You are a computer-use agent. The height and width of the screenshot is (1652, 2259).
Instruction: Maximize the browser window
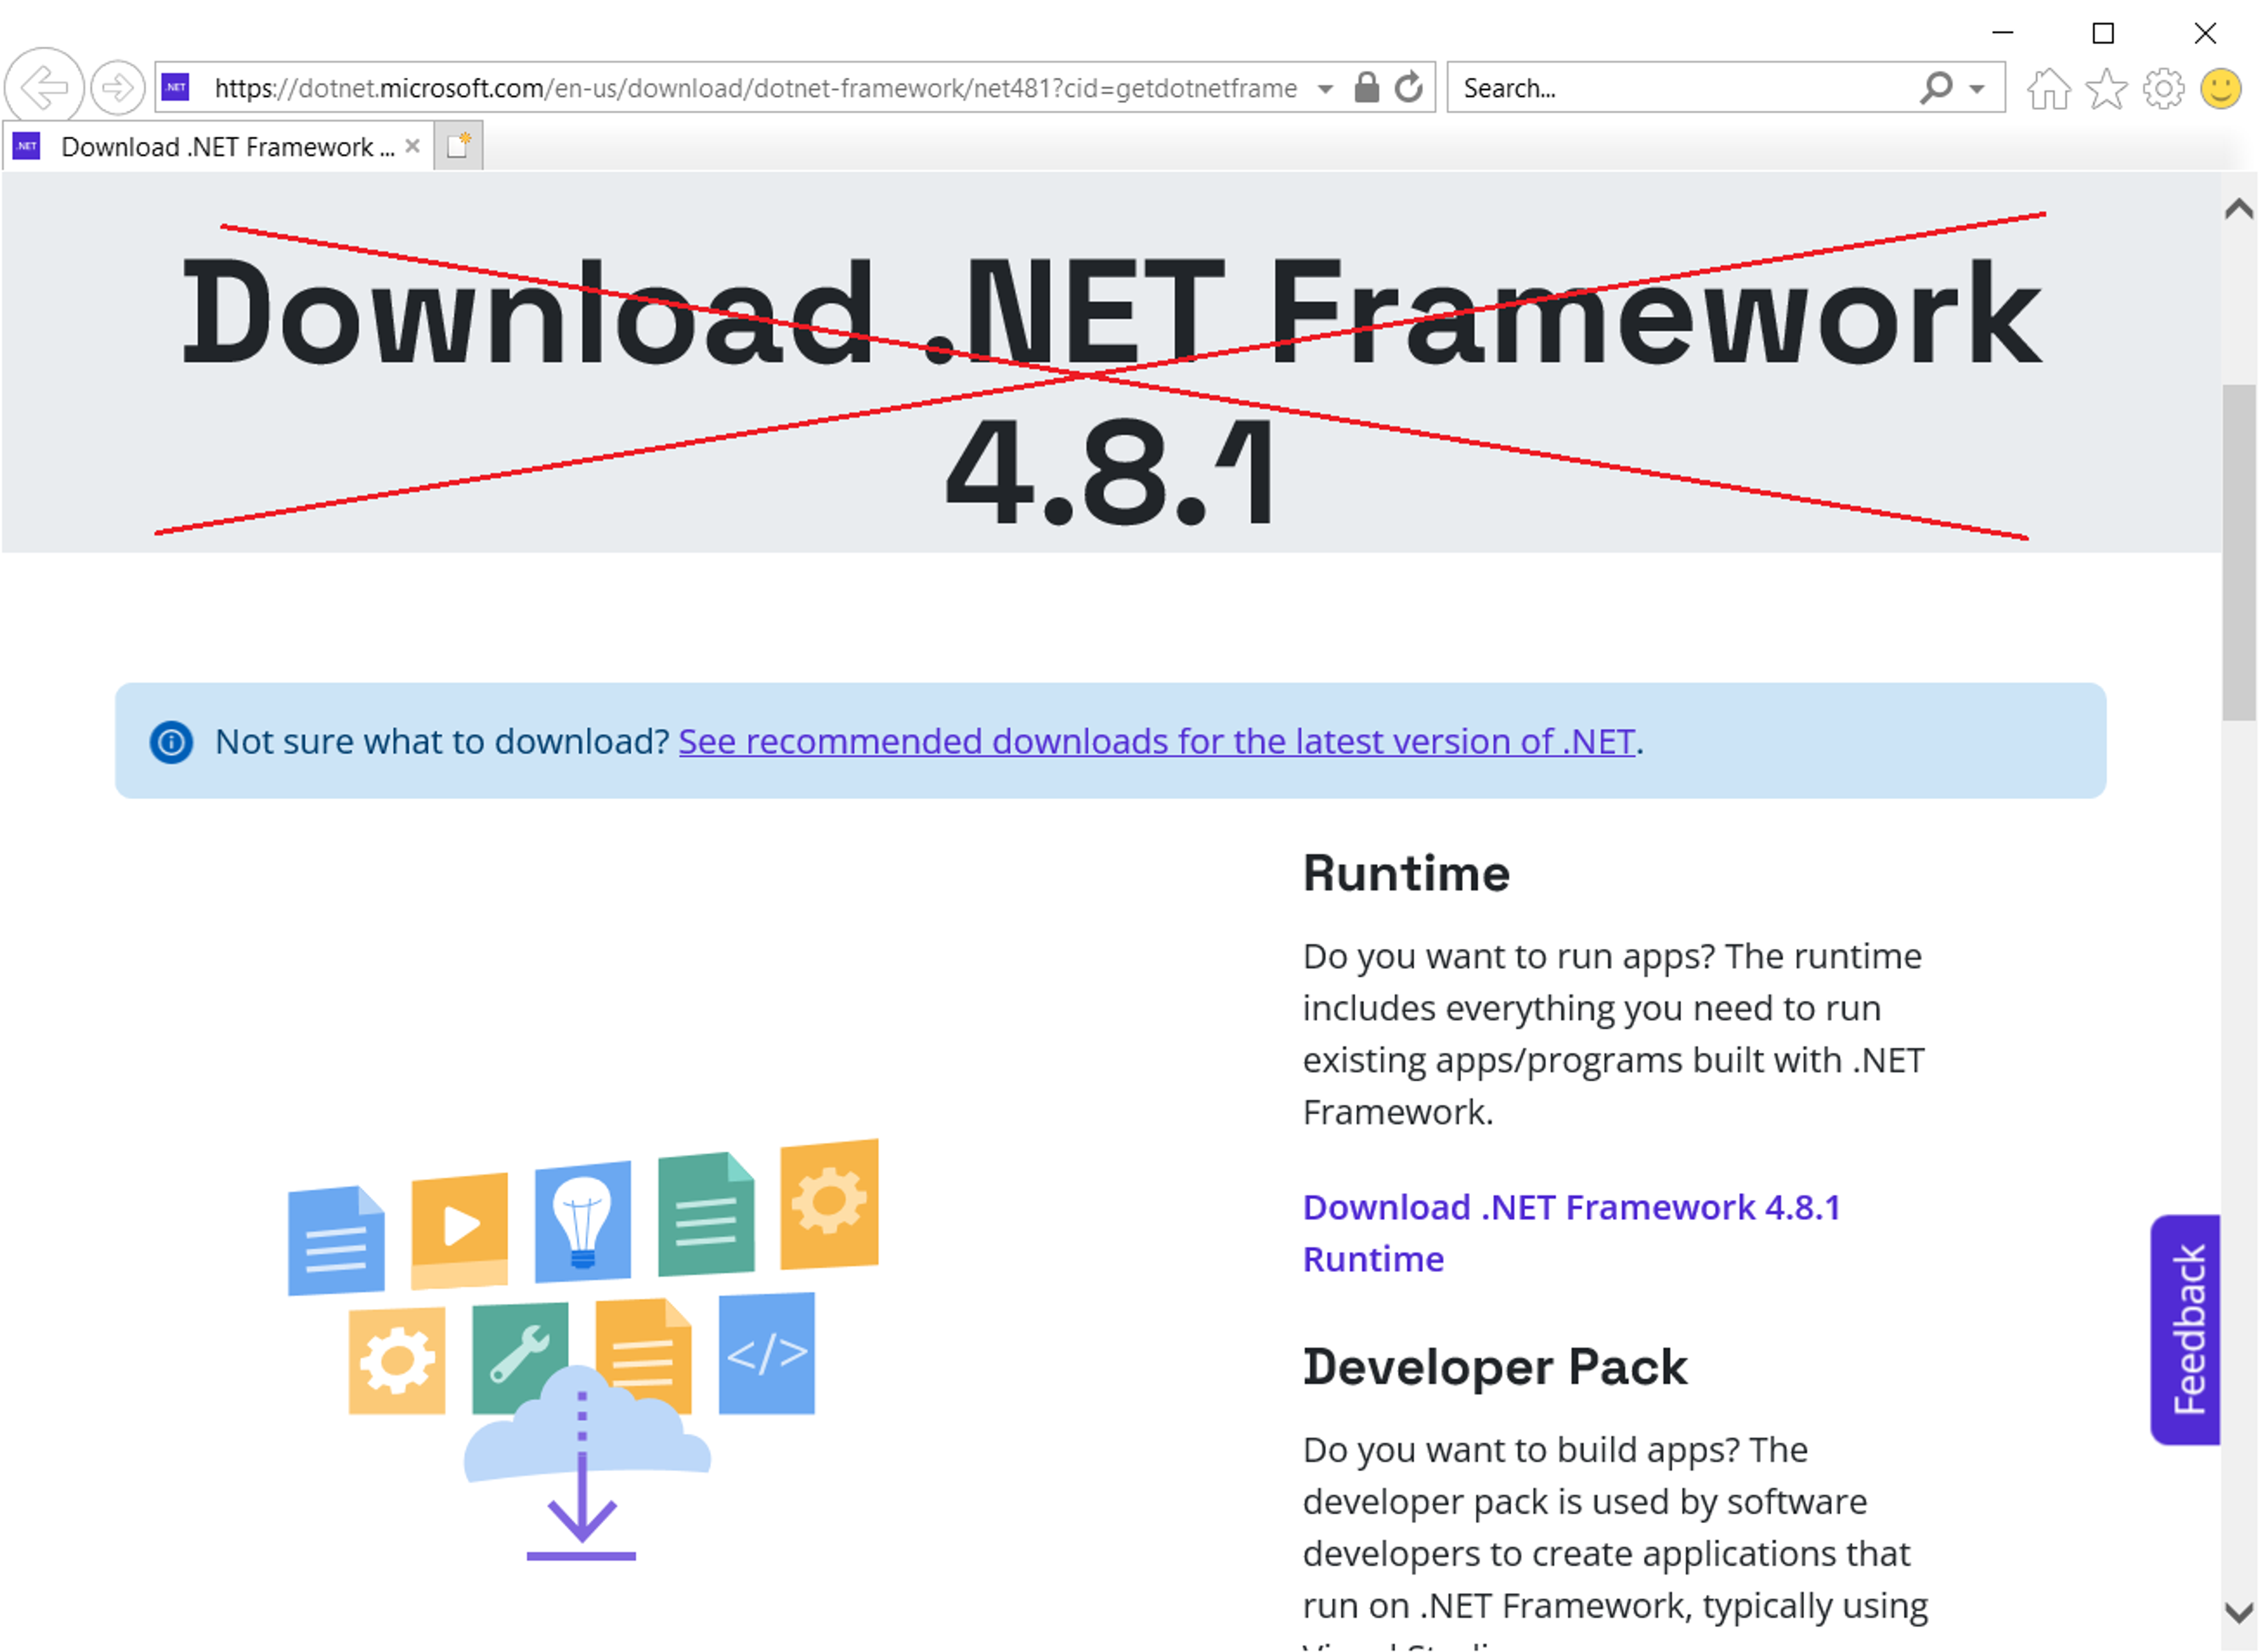[2104, 33]
